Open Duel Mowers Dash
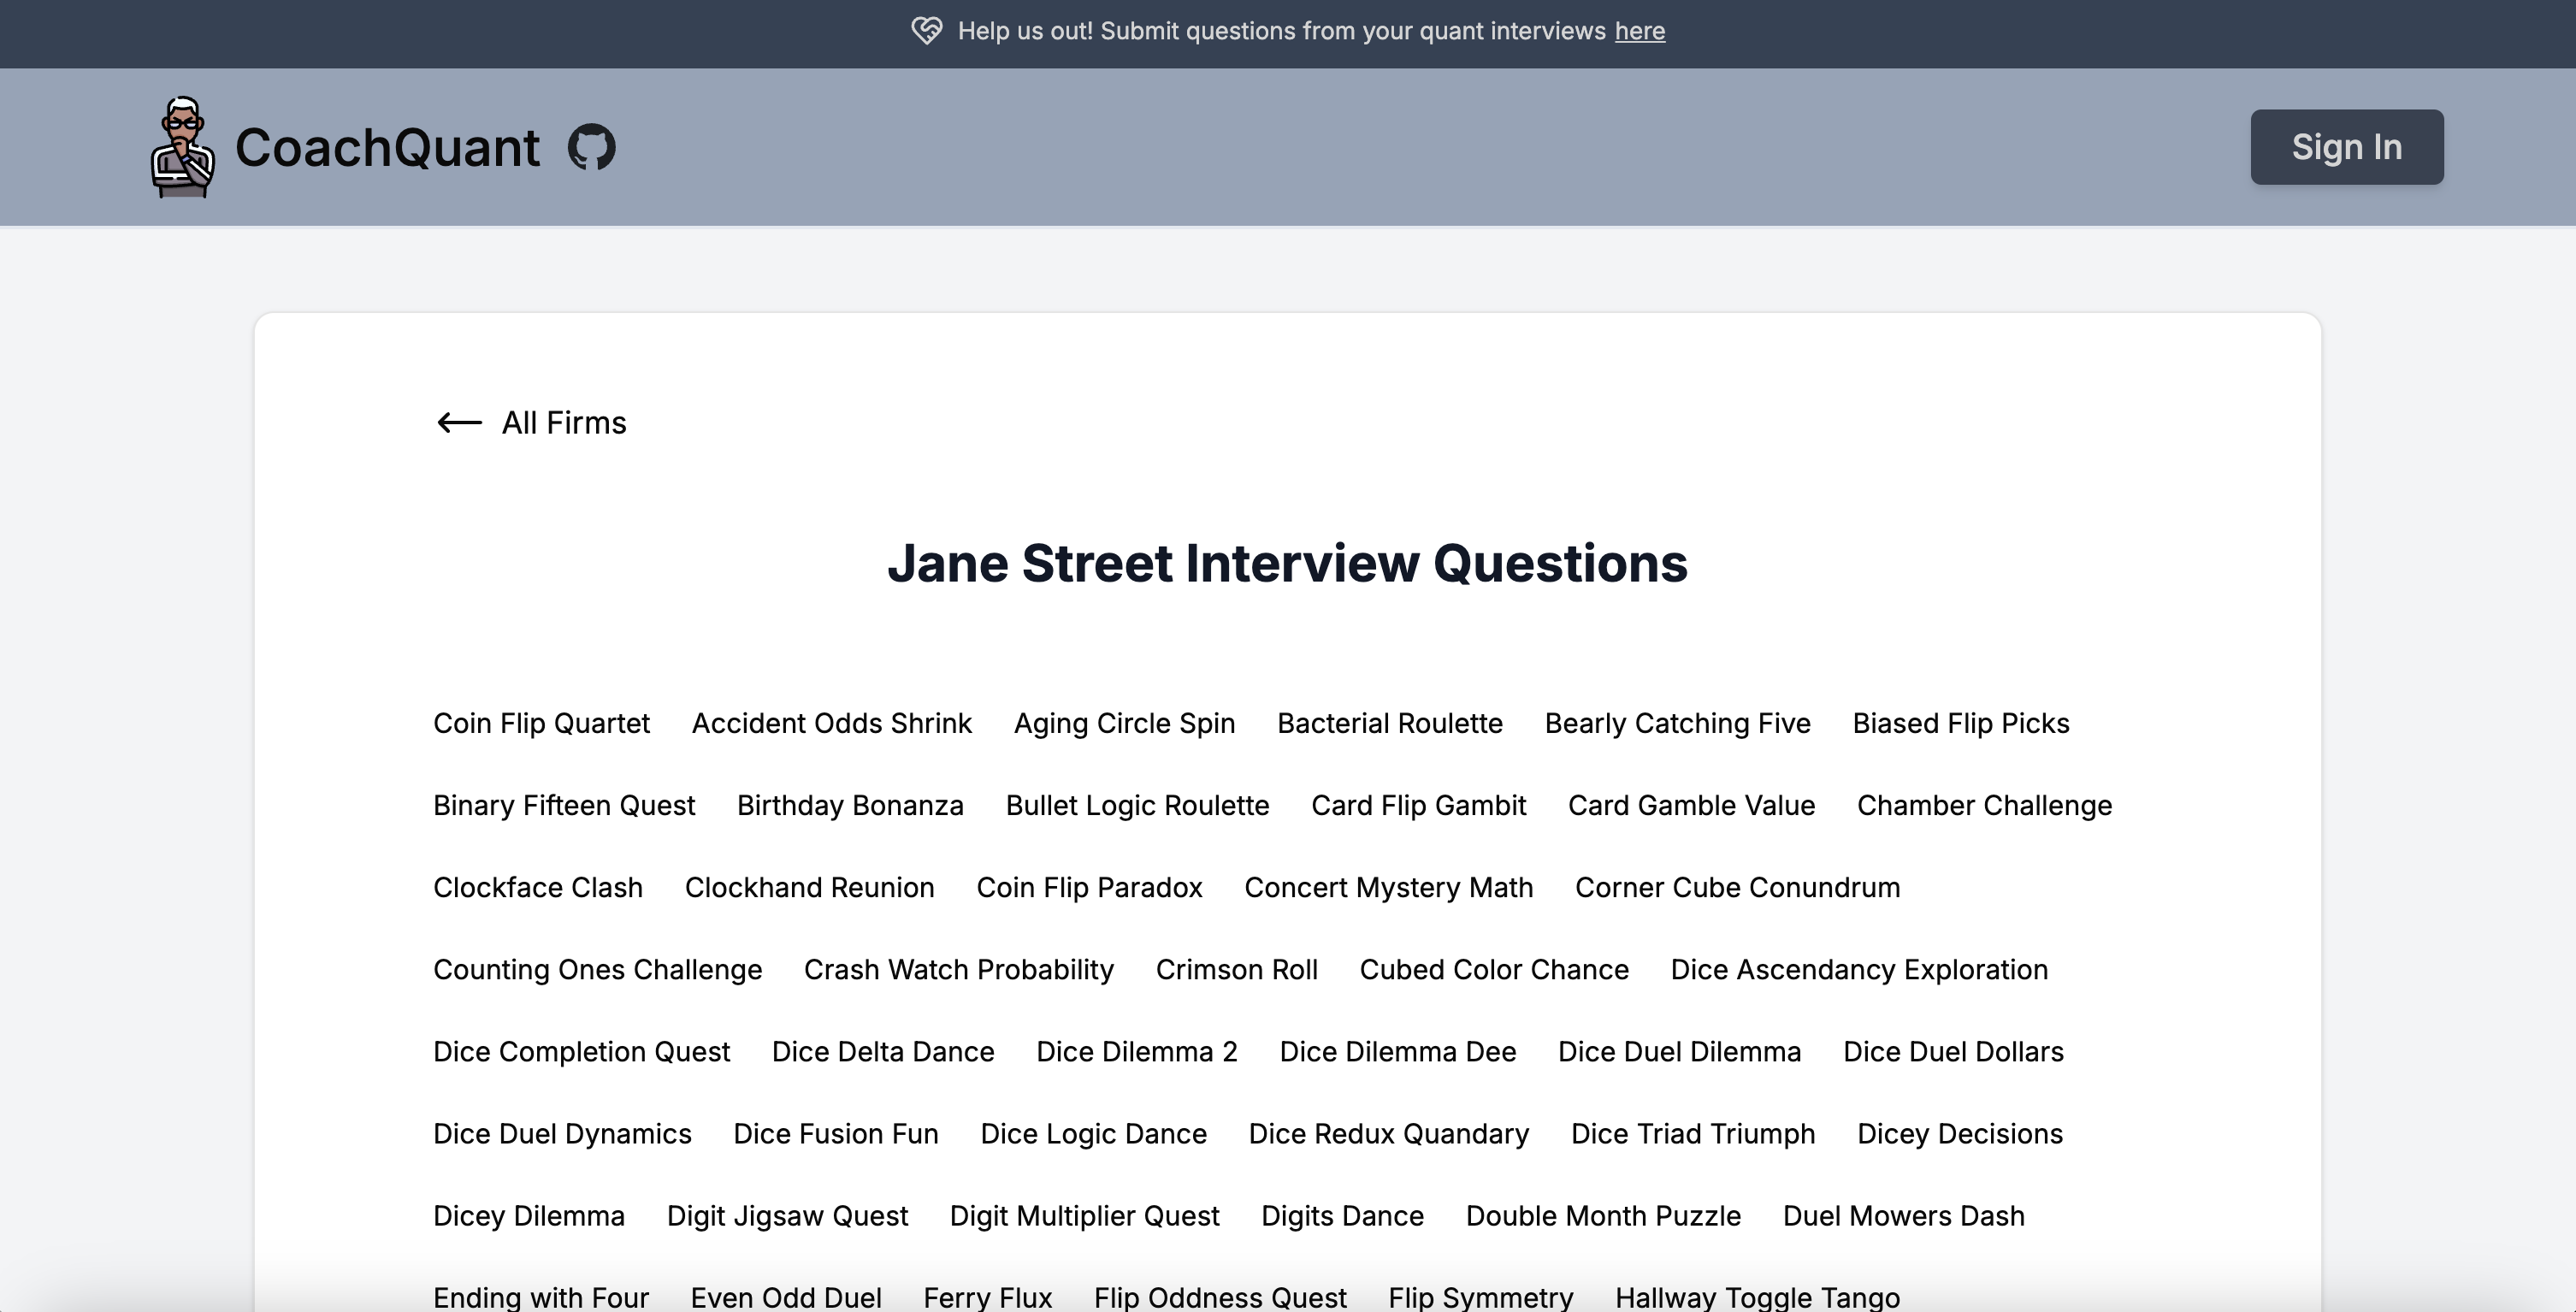This screenshot has height=1312, width=2576. click(x=1903, y=1215)
